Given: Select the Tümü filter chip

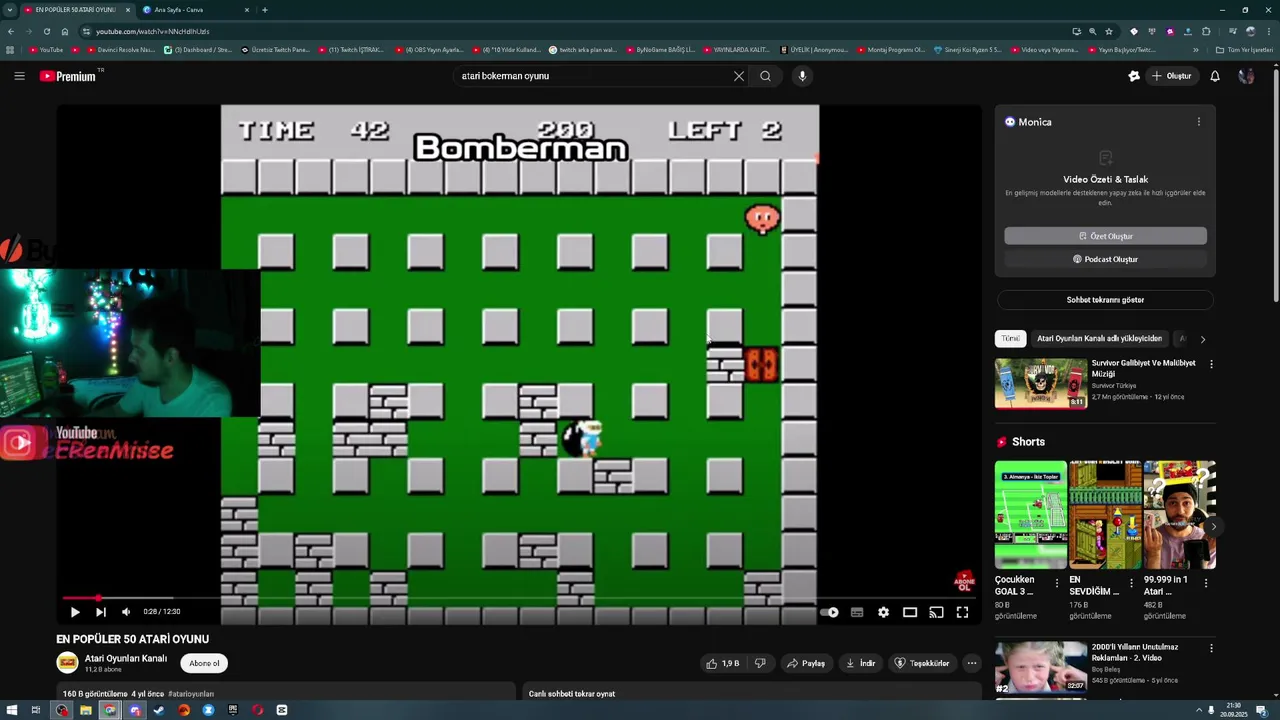Looking at the screenshot, I should (1011, 339).
